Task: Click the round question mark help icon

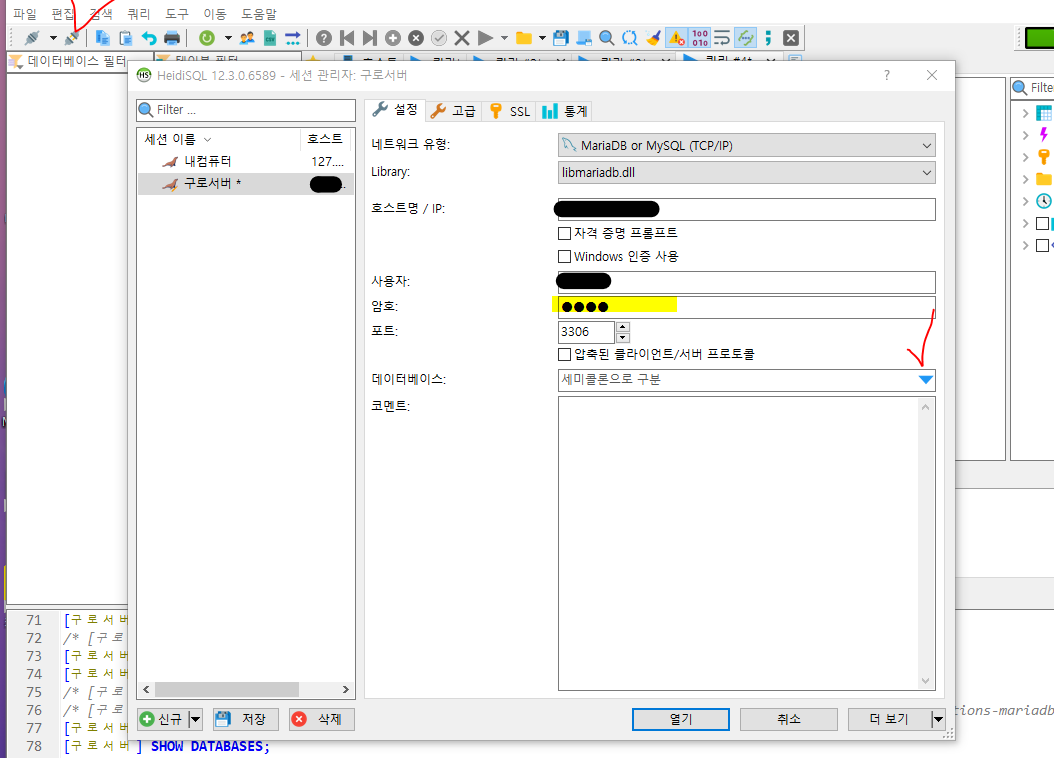Action: click(324, 38)
